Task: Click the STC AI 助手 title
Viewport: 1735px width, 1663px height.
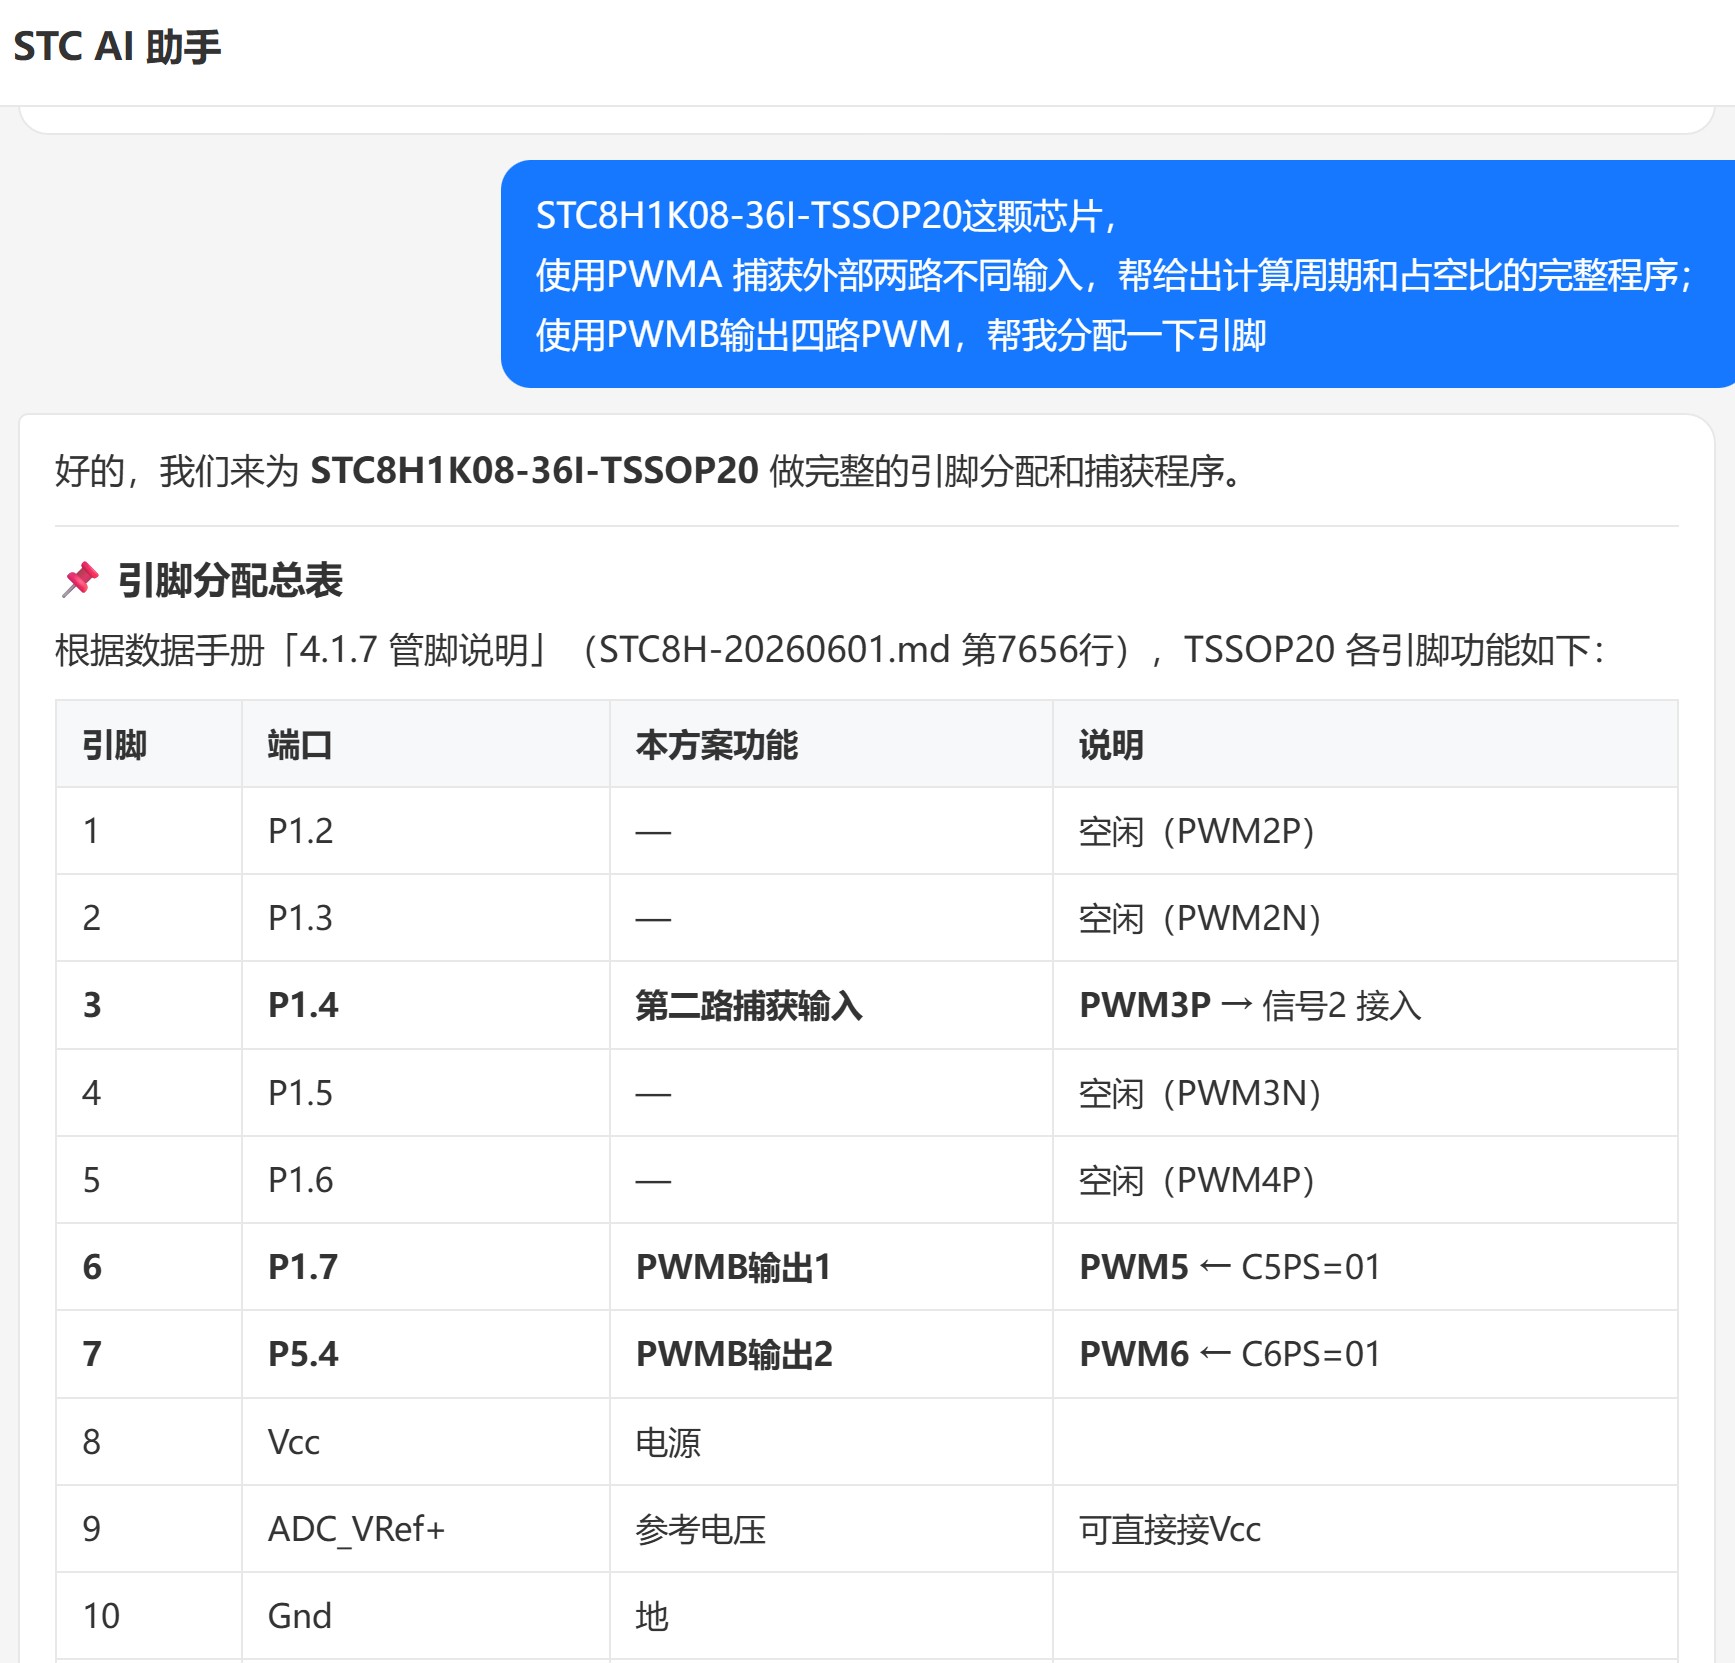Action: [x=117, y=47]
